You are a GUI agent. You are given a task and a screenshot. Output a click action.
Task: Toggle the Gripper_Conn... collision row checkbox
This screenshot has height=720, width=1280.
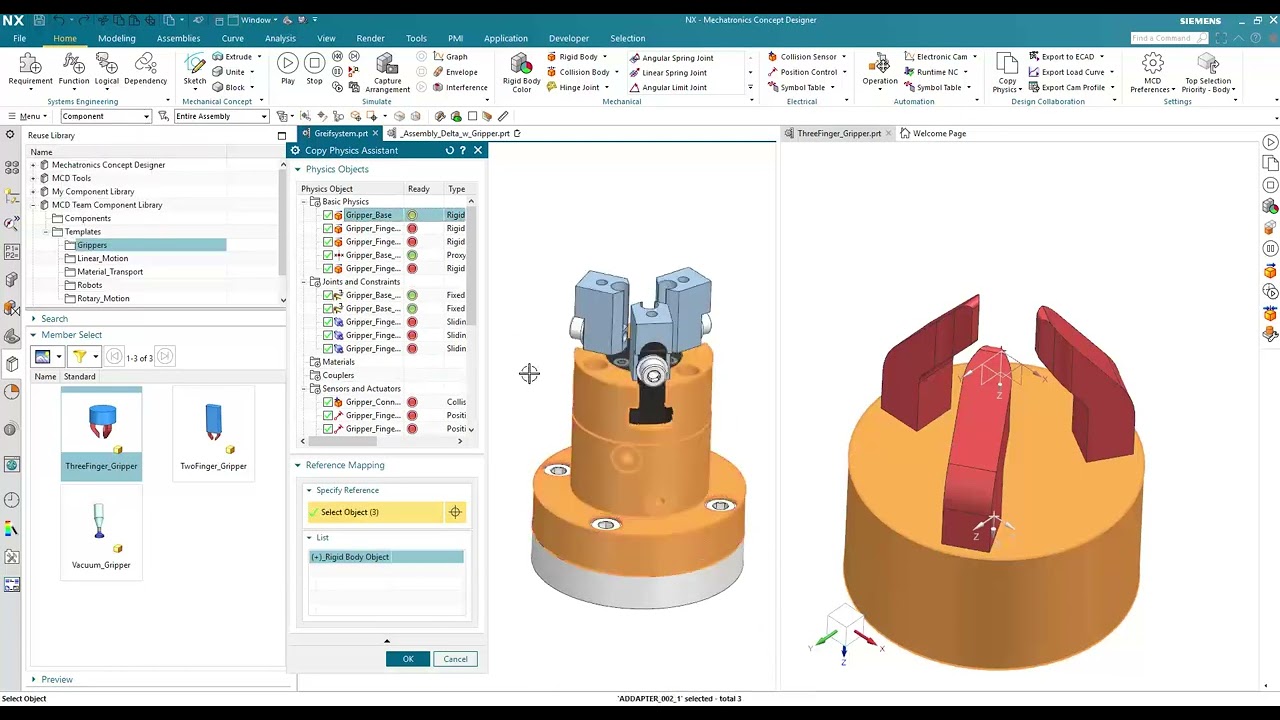click(x=328, y=402)
